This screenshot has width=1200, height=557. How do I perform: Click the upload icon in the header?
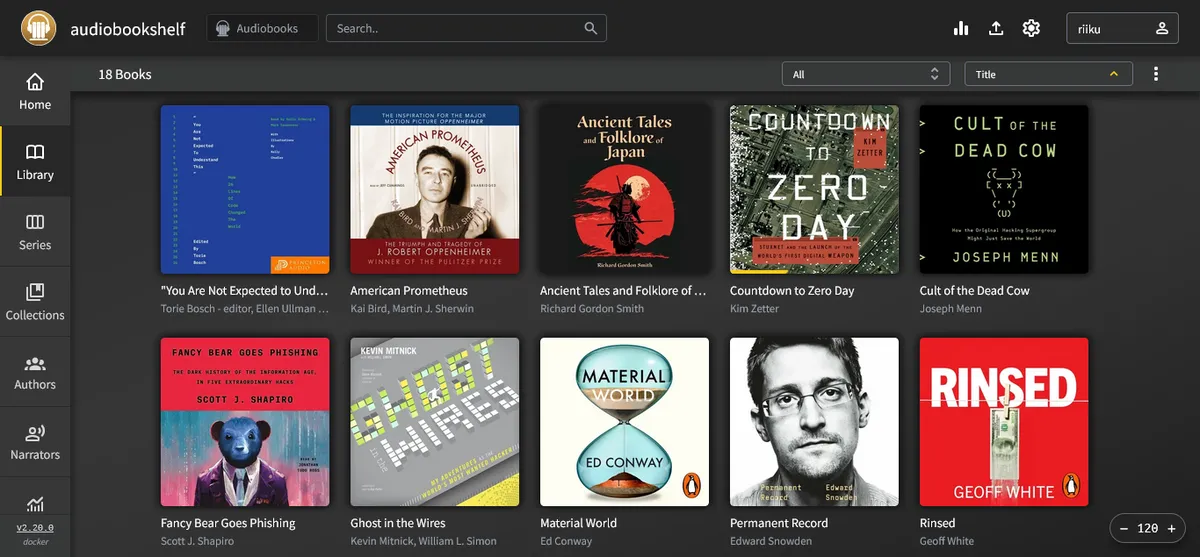pyautogui.click(x=996, y=28)
